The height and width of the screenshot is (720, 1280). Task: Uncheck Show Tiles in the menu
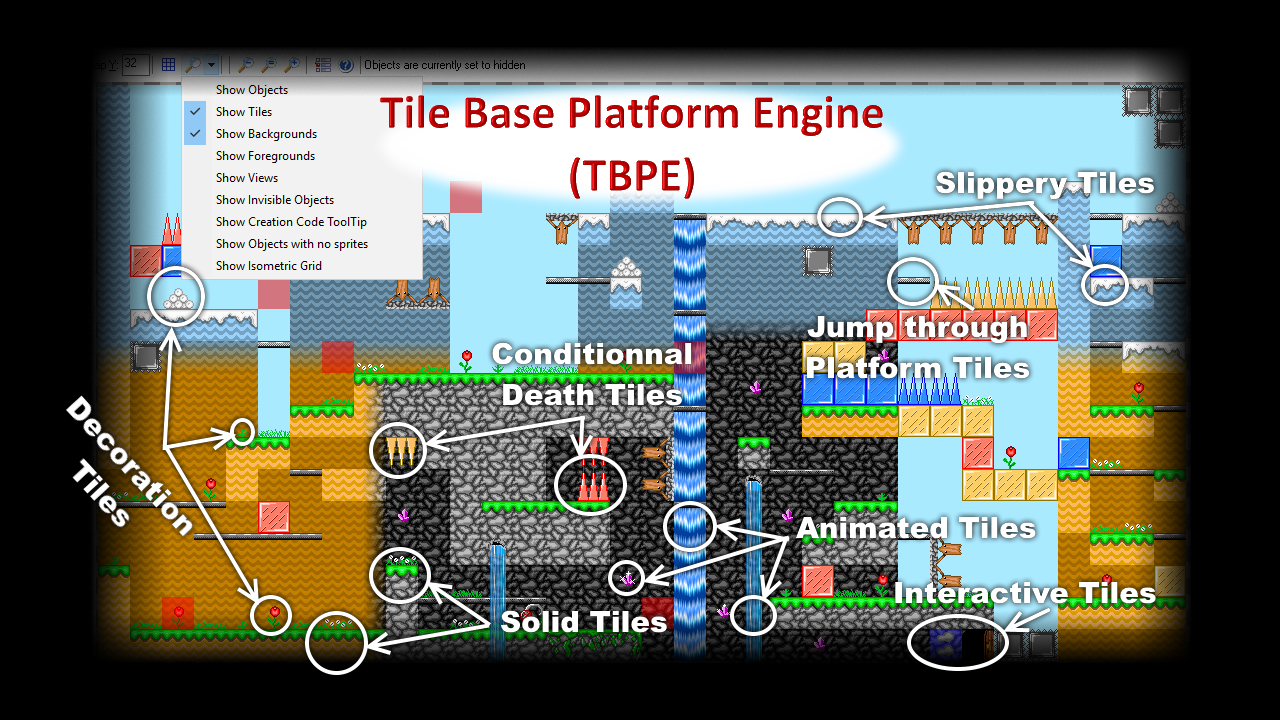[302, 112]
